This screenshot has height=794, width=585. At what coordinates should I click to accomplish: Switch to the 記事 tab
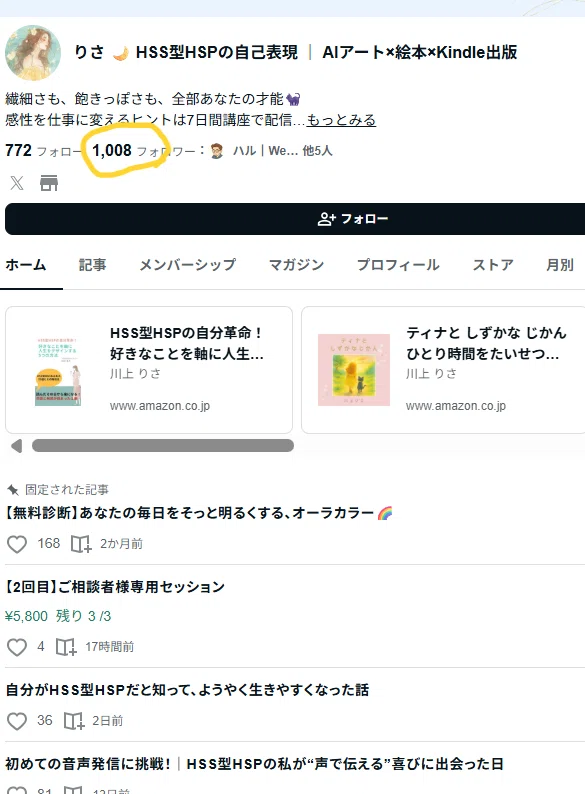click(x=92, y=265)
